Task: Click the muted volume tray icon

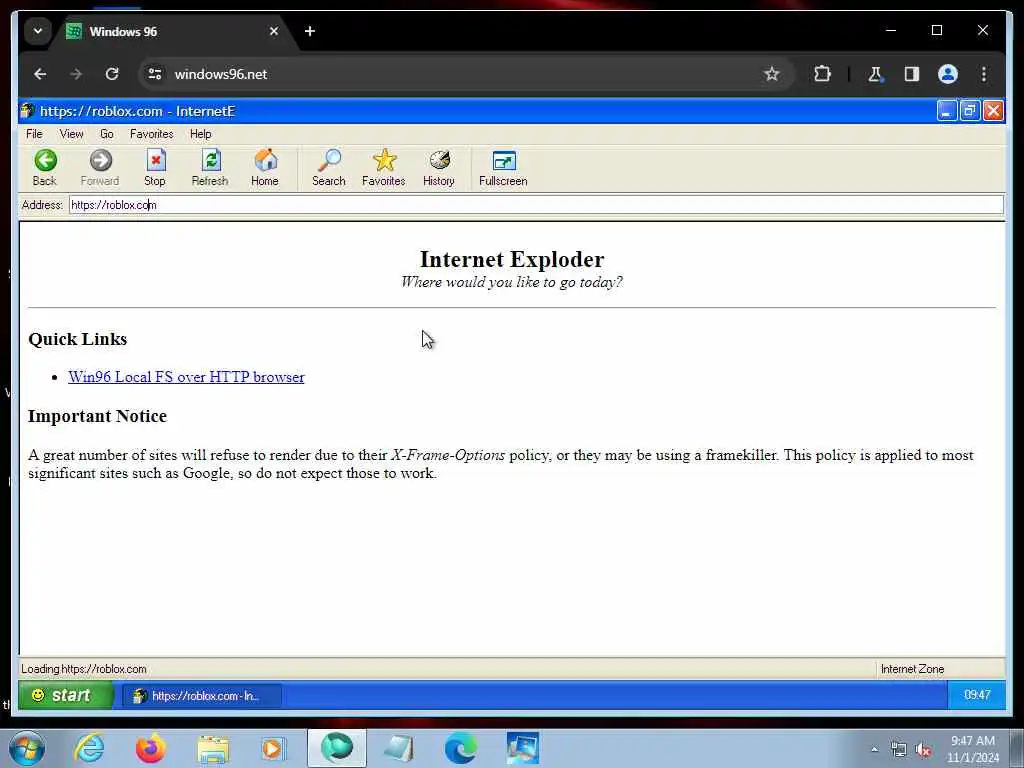Action: [923, 750]
